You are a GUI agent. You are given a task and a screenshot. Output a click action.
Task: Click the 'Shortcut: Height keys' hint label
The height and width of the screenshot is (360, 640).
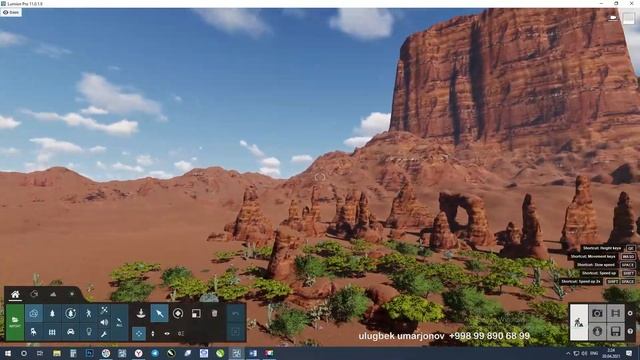tap(602, 248)
